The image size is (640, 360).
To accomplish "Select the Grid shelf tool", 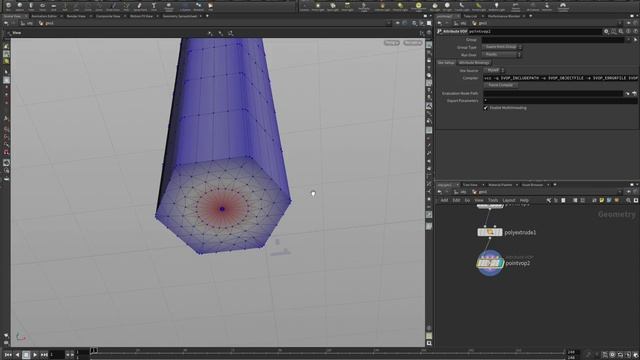I will coord(53,6).
